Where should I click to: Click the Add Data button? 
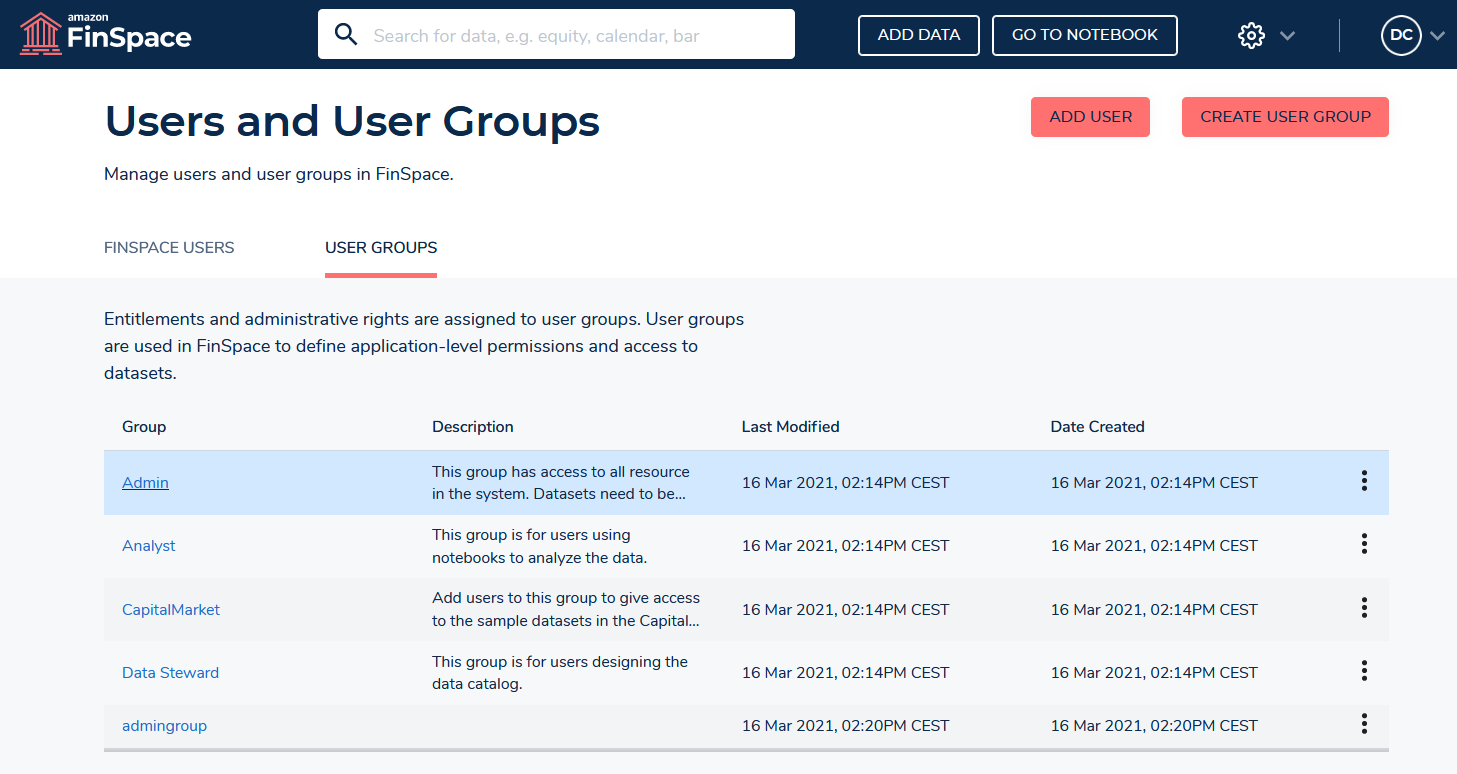919,35
